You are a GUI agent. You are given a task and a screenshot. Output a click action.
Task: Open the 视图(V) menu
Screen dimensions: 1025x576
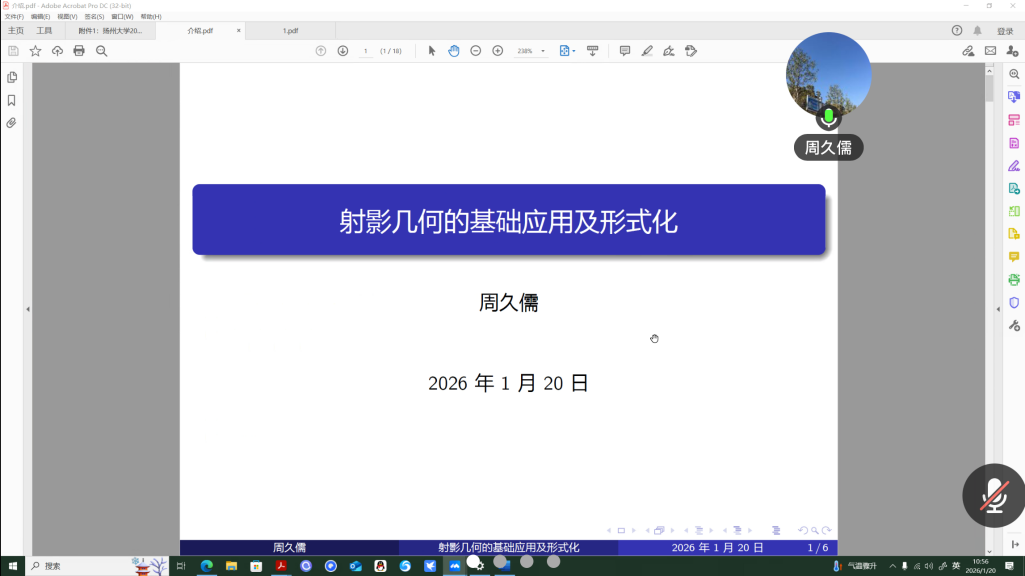[67, 17]
